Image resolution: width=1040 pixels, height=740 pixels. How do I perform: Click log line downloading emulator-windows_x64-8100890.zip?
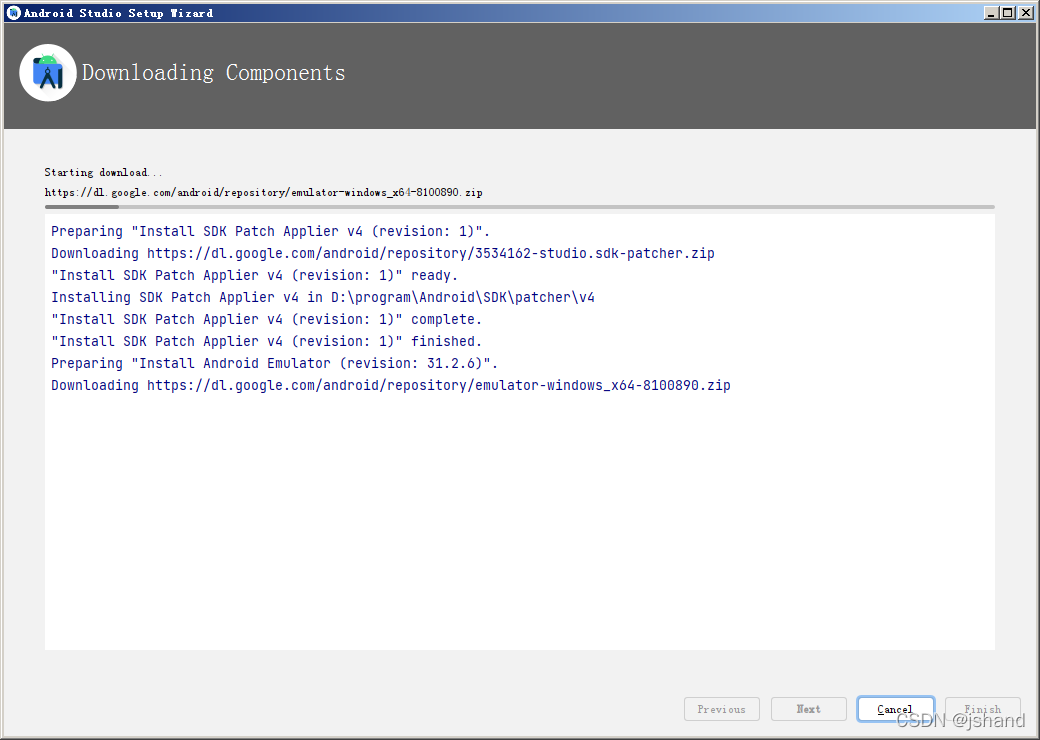click(x=391, y=385)
